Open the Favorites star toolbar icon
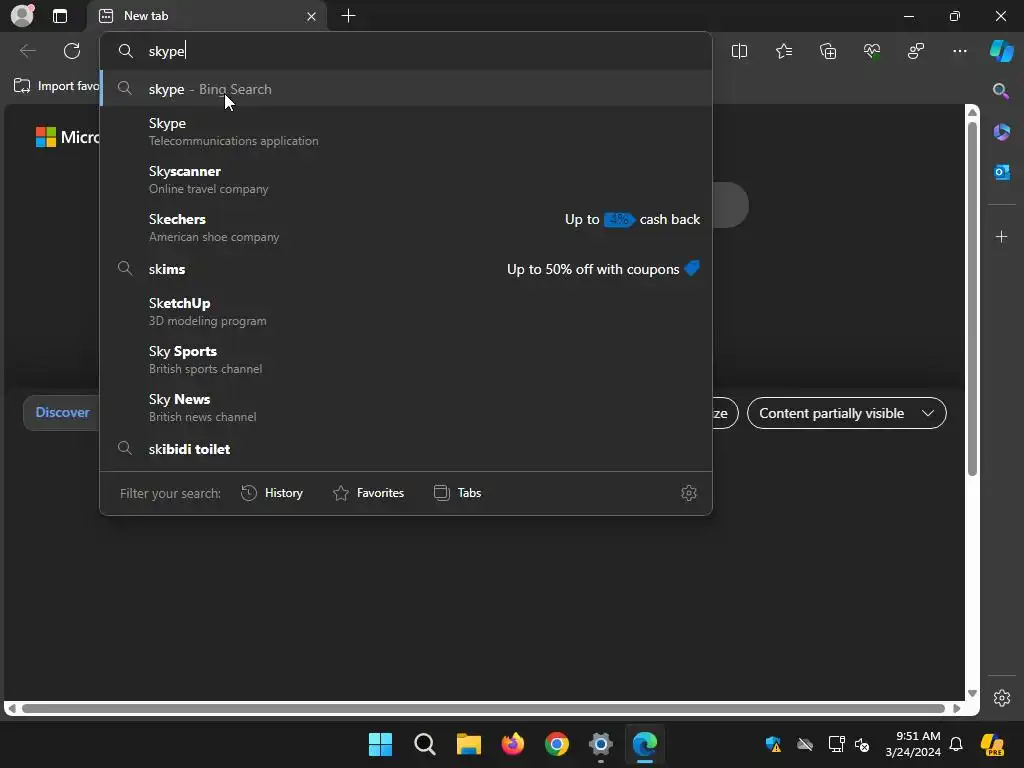 (x=784, y=51)
